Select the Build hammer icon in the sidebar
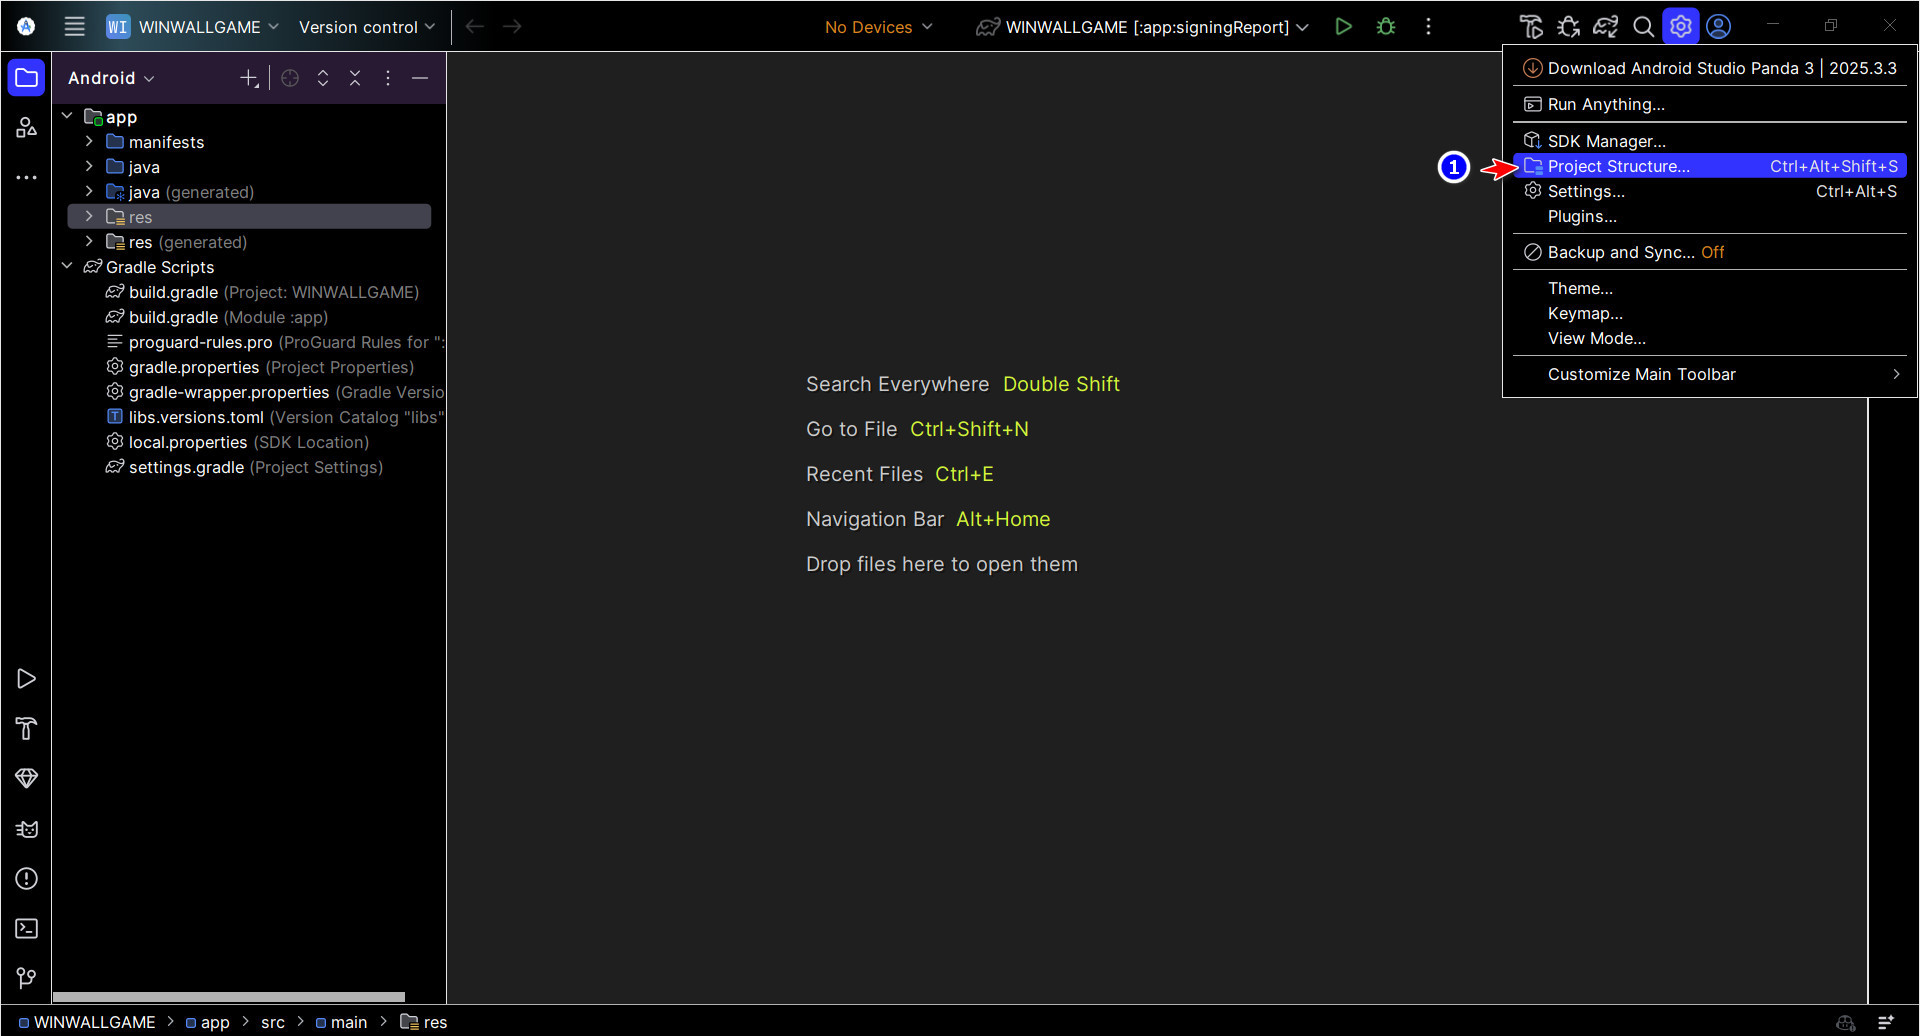Screen dimensions: 1920x1036 (x=26, y=728)
